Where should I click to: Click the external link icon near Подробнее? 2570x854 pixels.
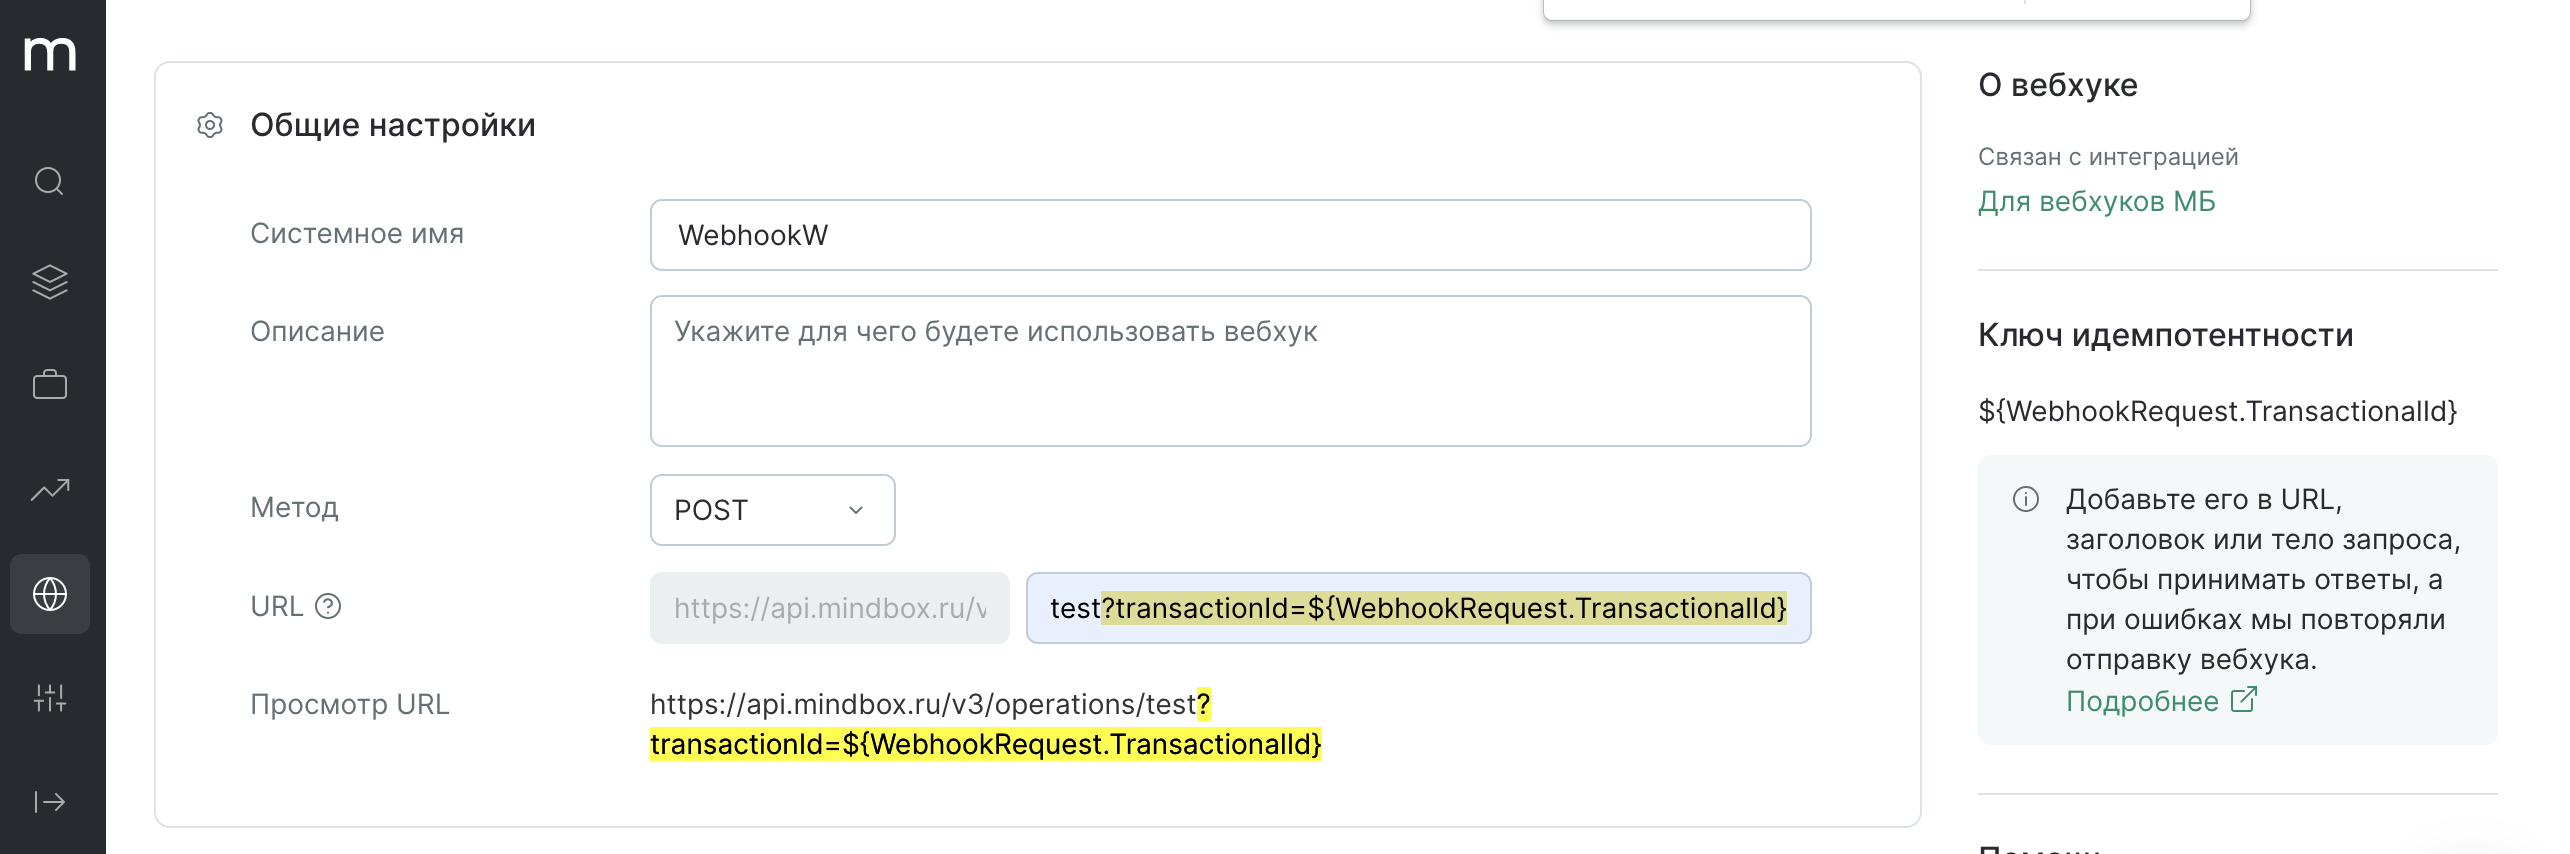2244,700
